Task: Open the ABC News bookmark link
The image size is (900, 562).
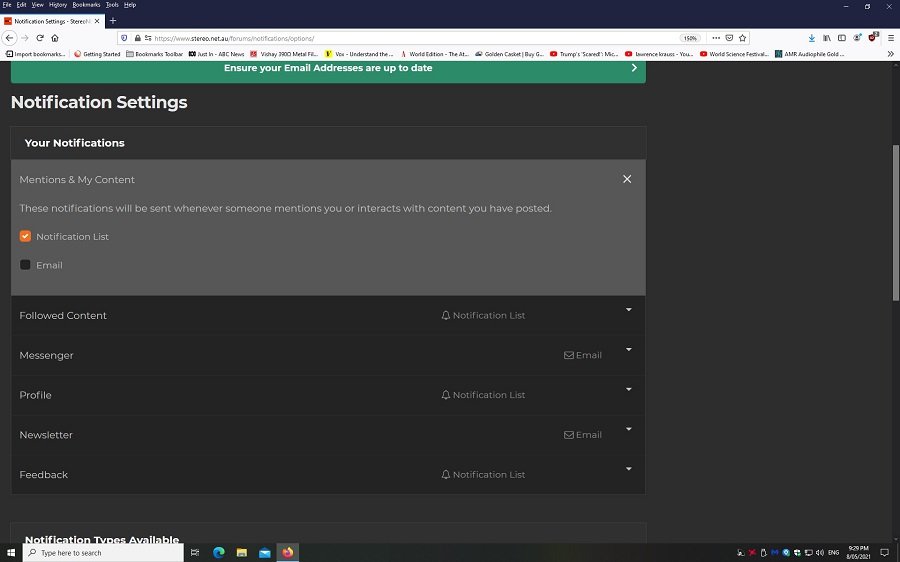Action: pyautogui.click(x=217, y=54)
